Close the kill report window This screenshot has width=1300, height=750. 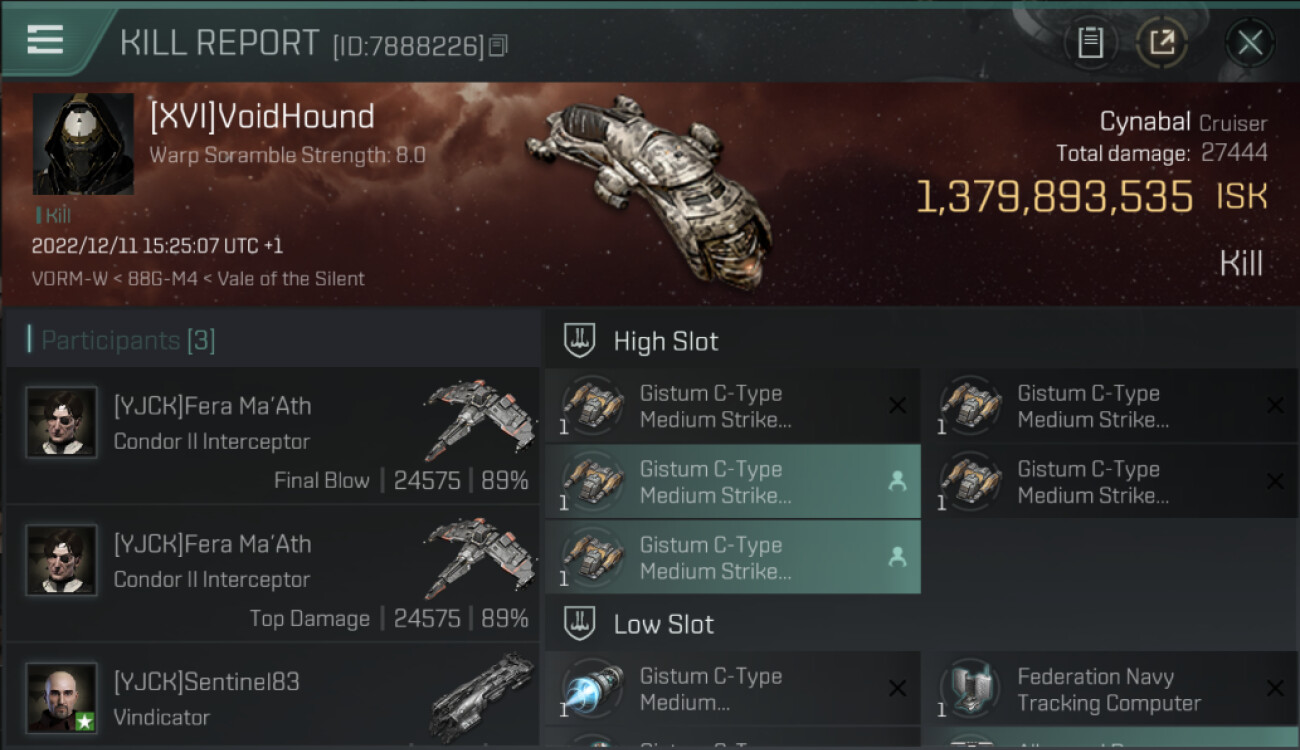[1250, 43]
